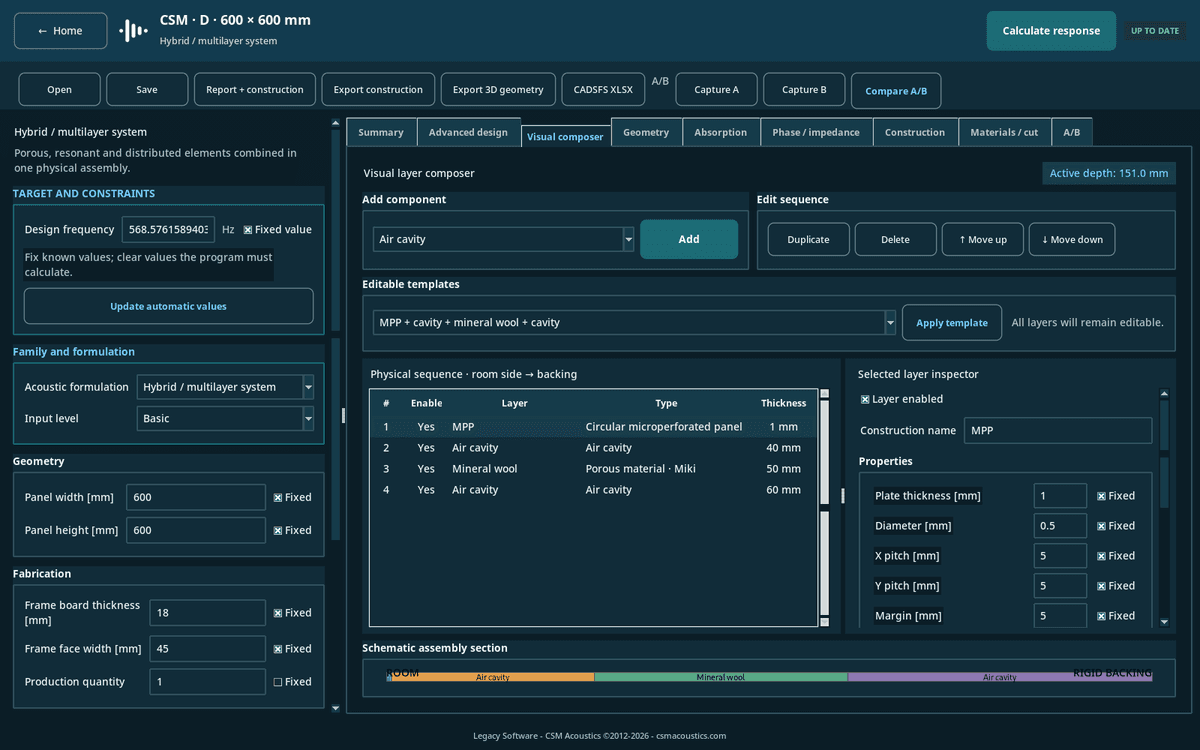Click the Construction name field
The height and width of the screenshot is (750, 1200).
point(1058,431)
